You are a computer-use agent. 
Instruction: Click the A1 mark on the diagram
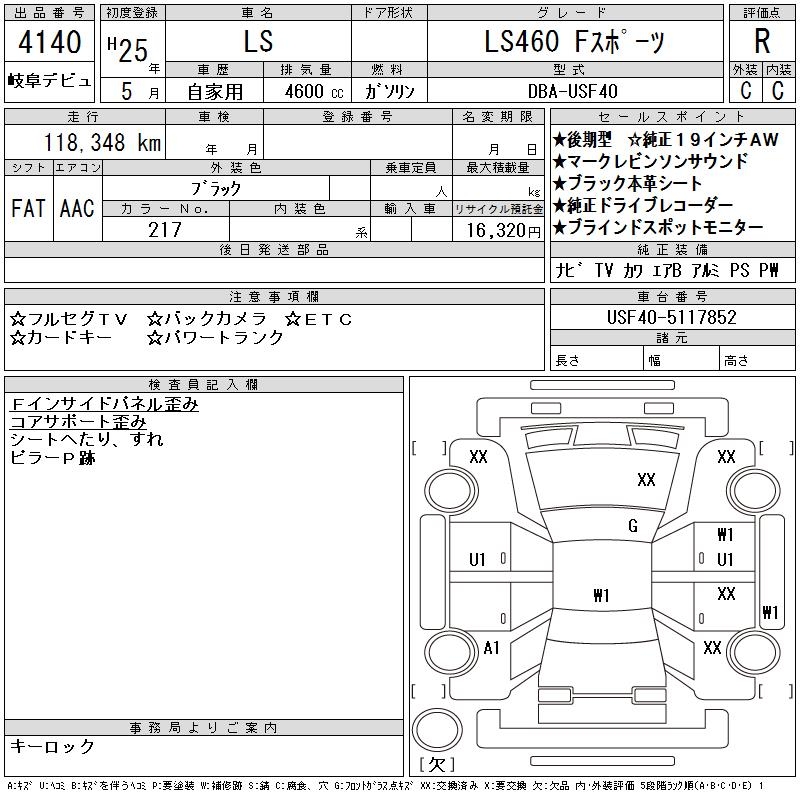(x=491, y=648)
